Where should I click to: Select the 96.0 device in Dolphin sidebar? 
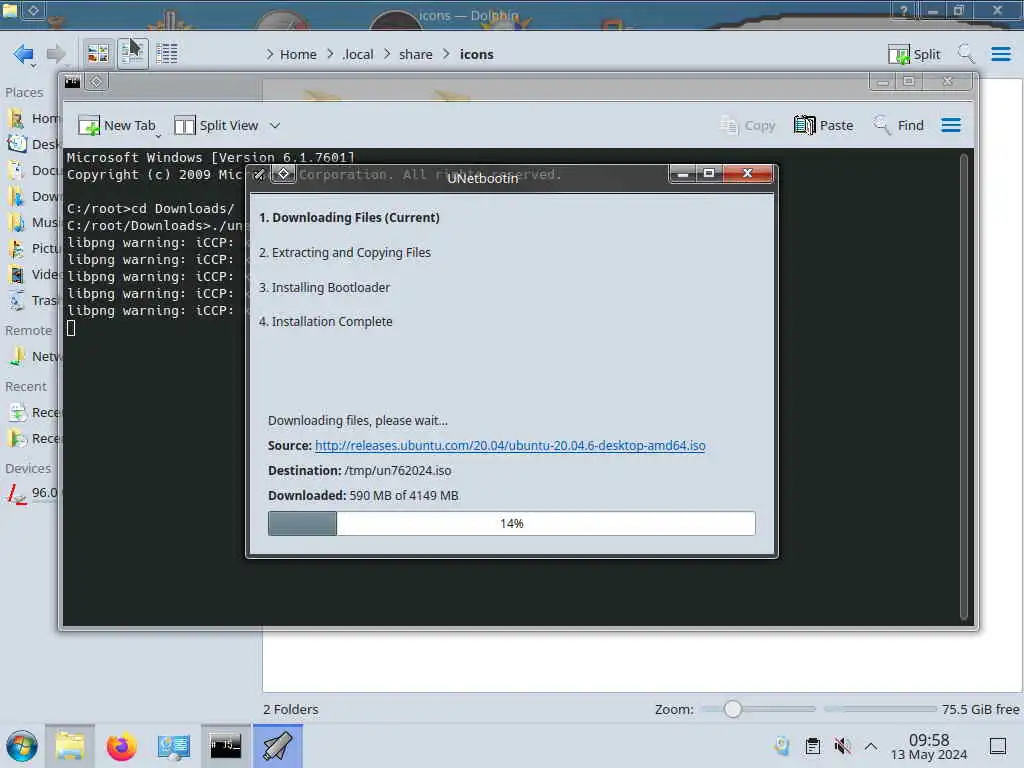point(33,493)
